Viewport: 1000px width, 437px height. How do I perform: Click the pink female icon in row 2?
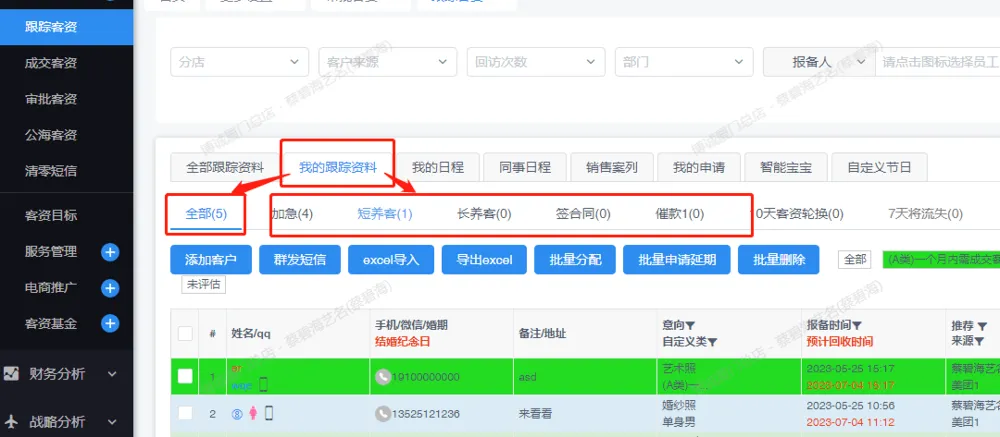253,413
